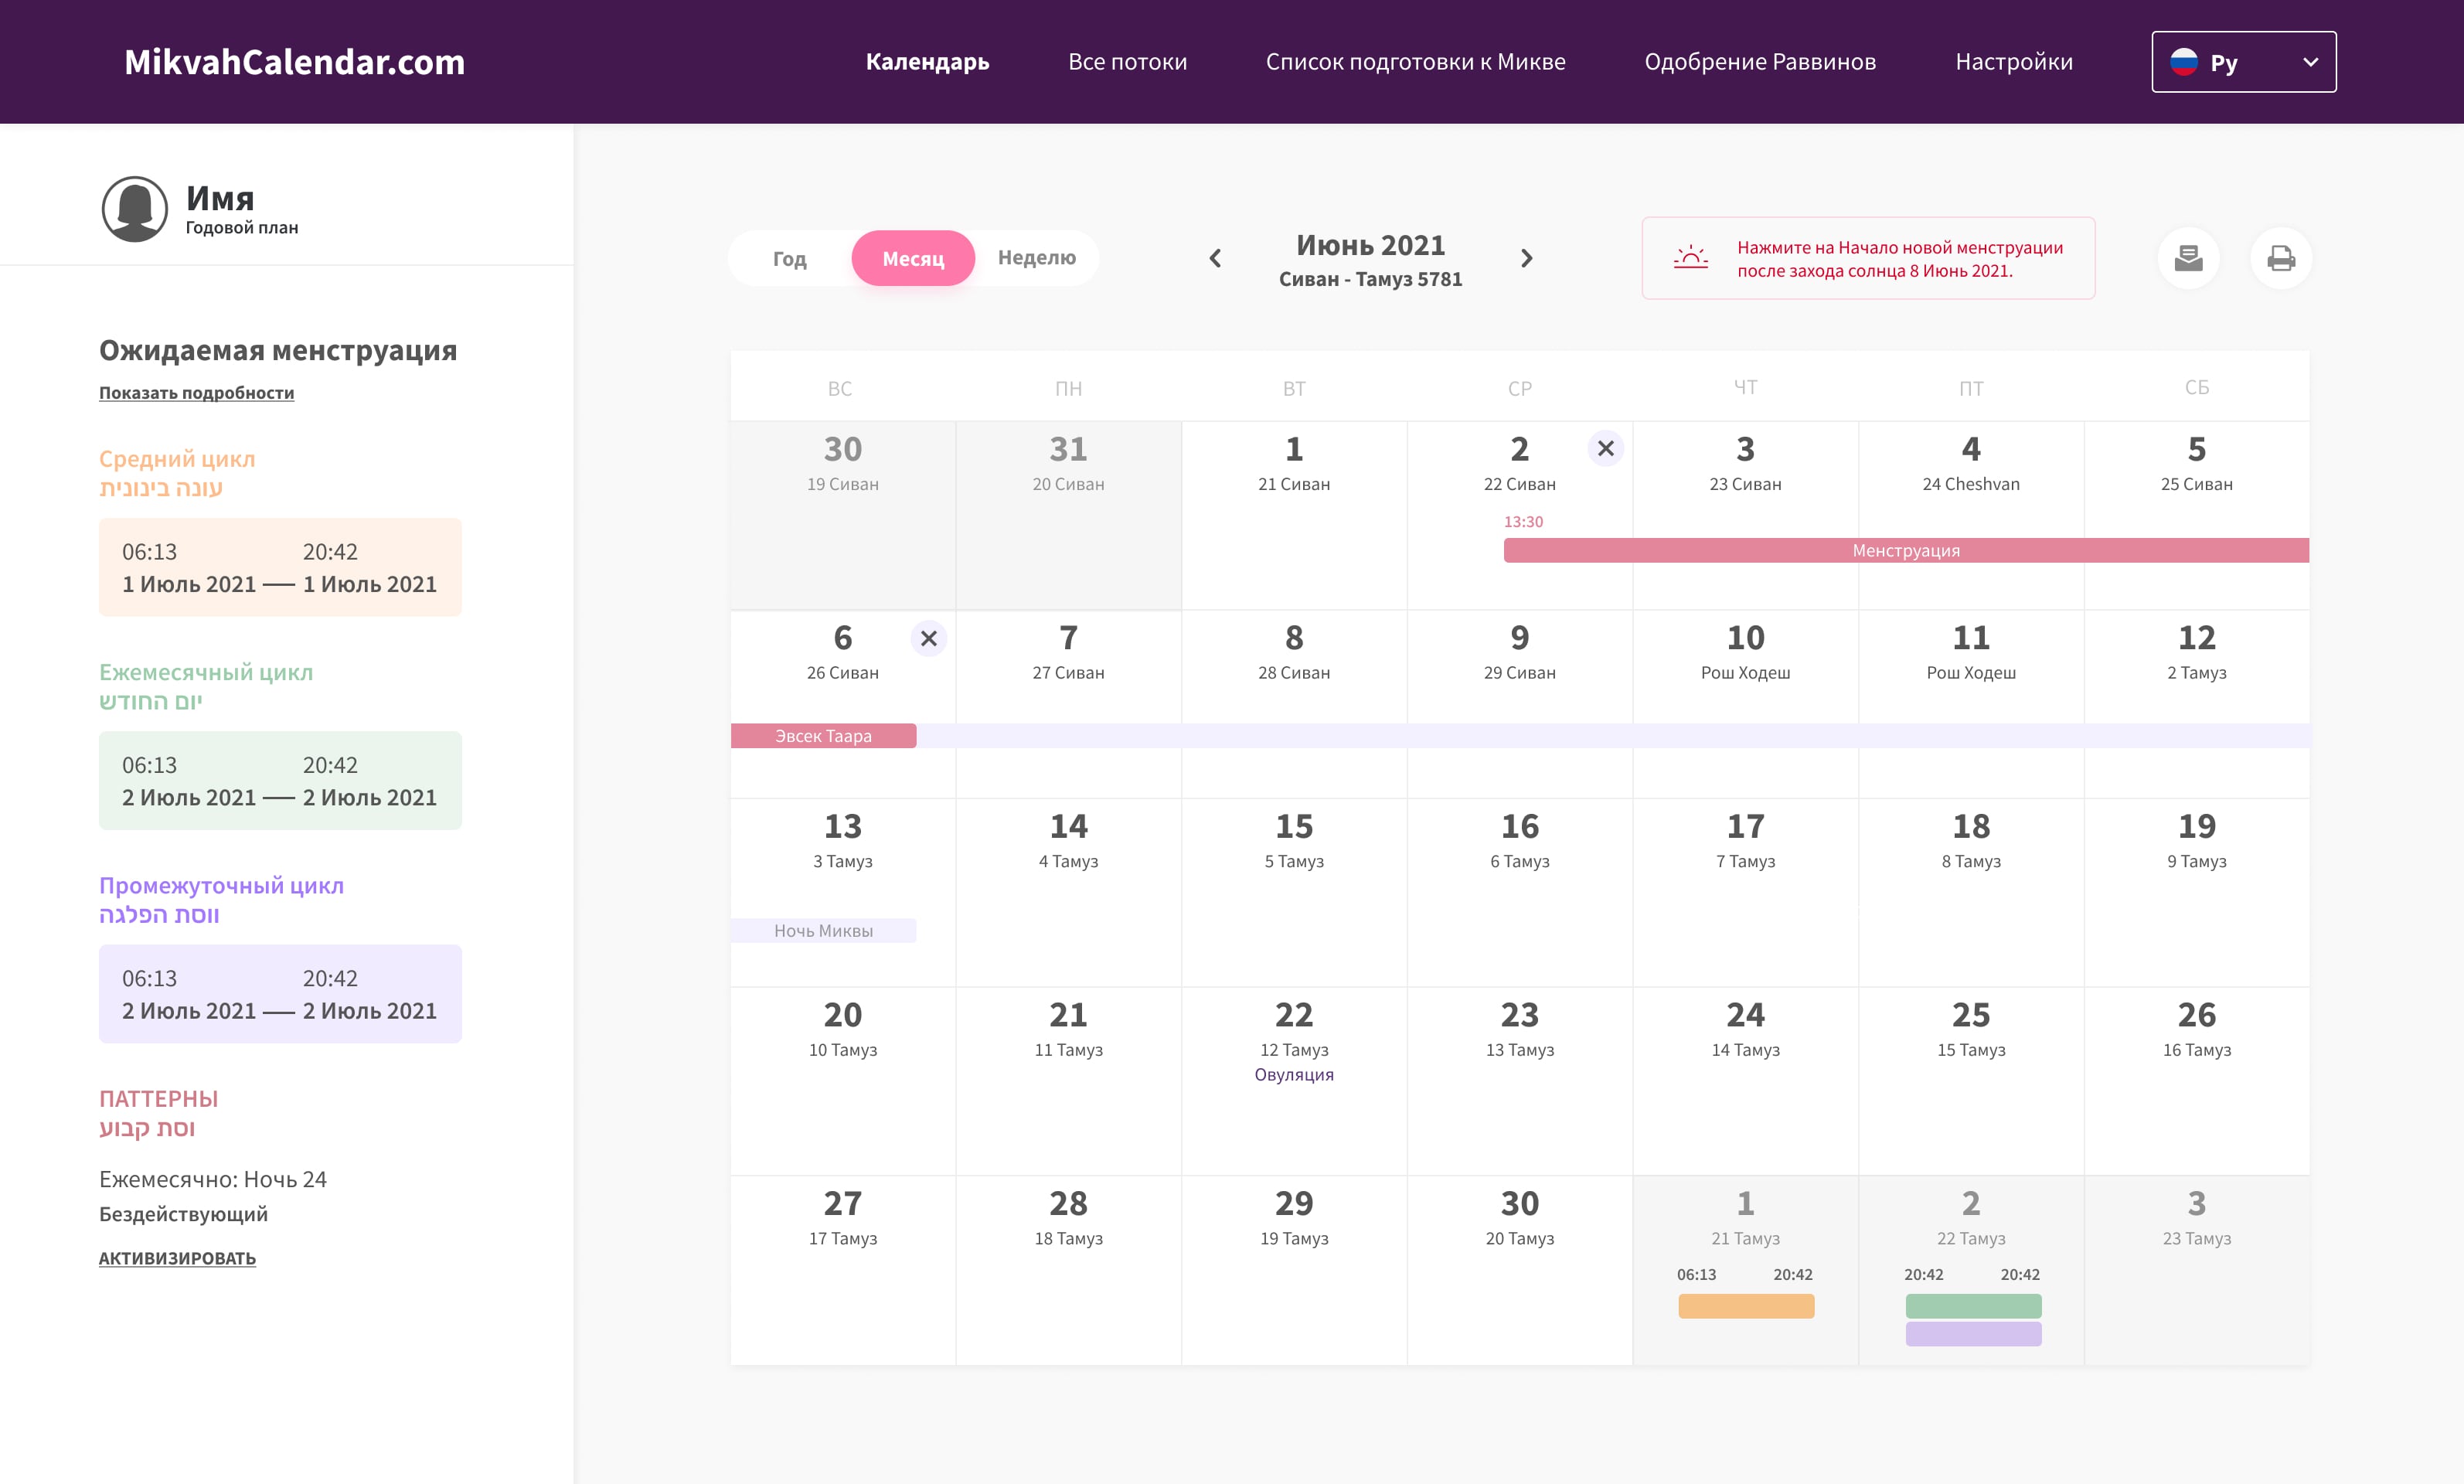Open Настройки in top navigation
2464x1484 pixels.
(2013, 62)
